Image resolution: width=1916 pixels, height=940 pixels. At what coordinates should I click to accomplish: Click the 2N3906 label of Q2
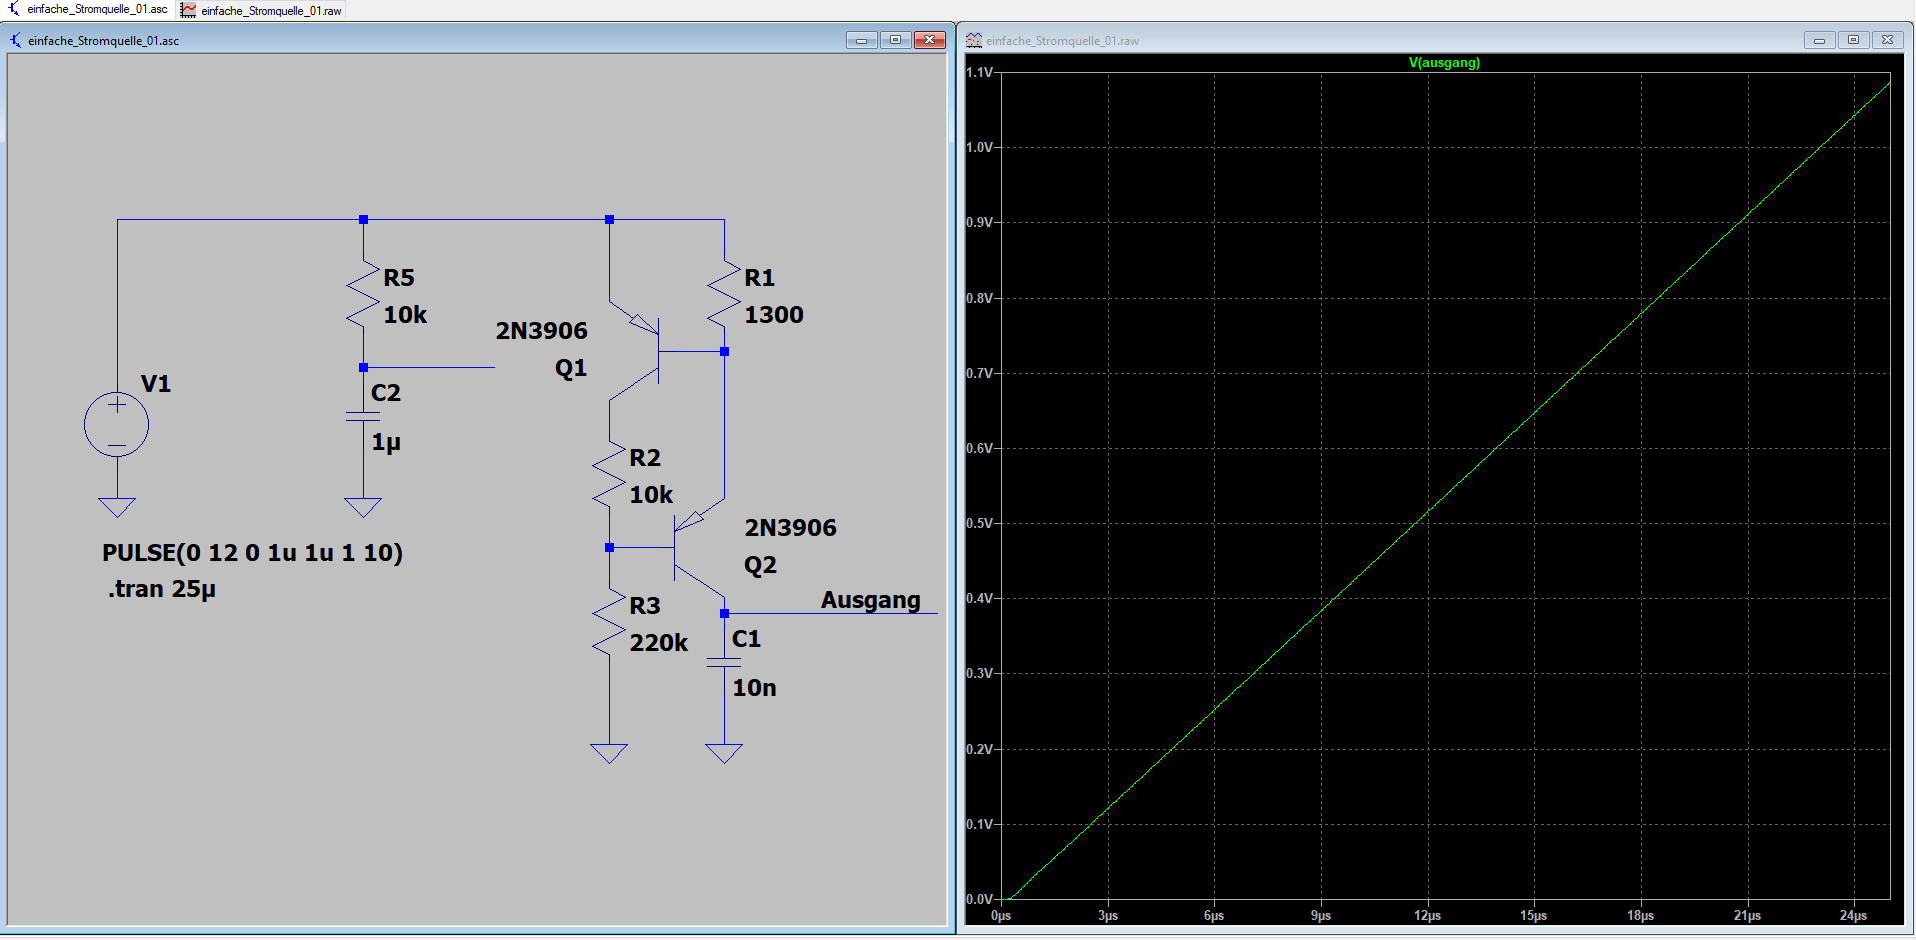[x=790, y=528]
